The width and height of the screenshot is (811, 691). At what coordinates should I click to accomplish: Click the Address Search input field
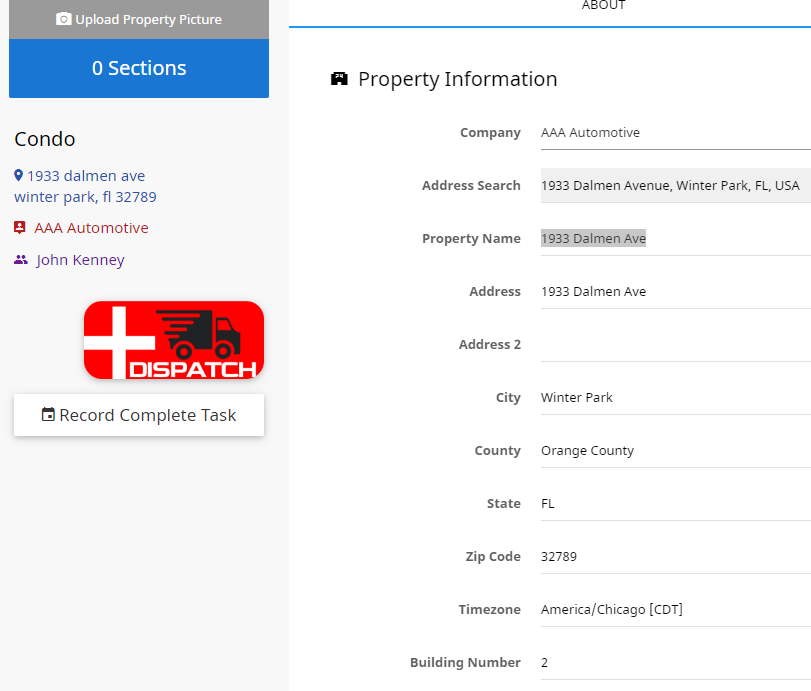675,185
